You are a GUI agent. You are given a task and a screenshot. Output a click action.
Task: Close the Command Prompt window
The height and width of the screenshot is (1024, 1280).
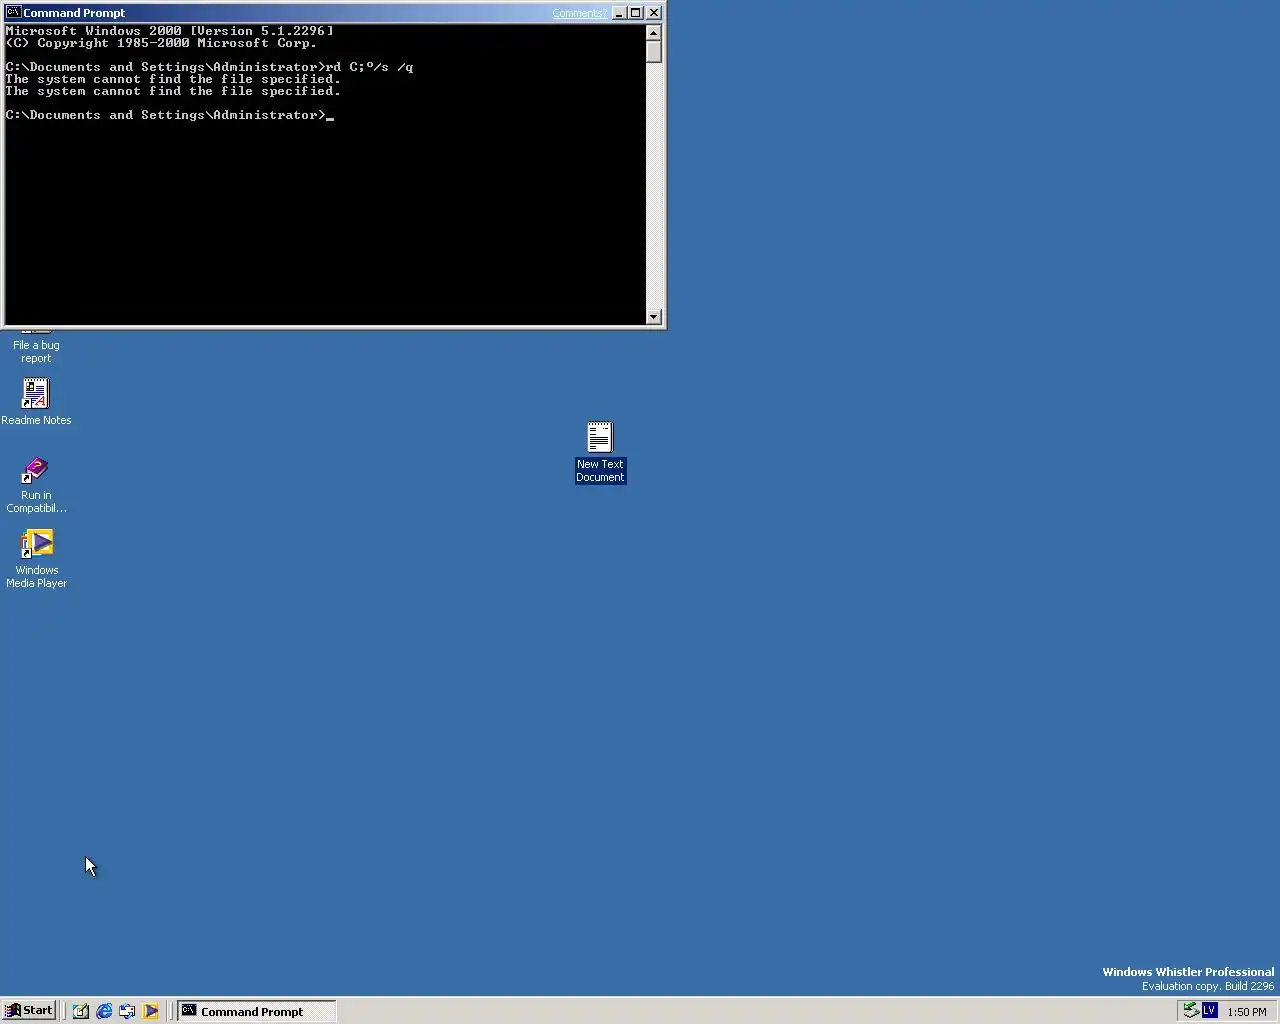(654, 13)
